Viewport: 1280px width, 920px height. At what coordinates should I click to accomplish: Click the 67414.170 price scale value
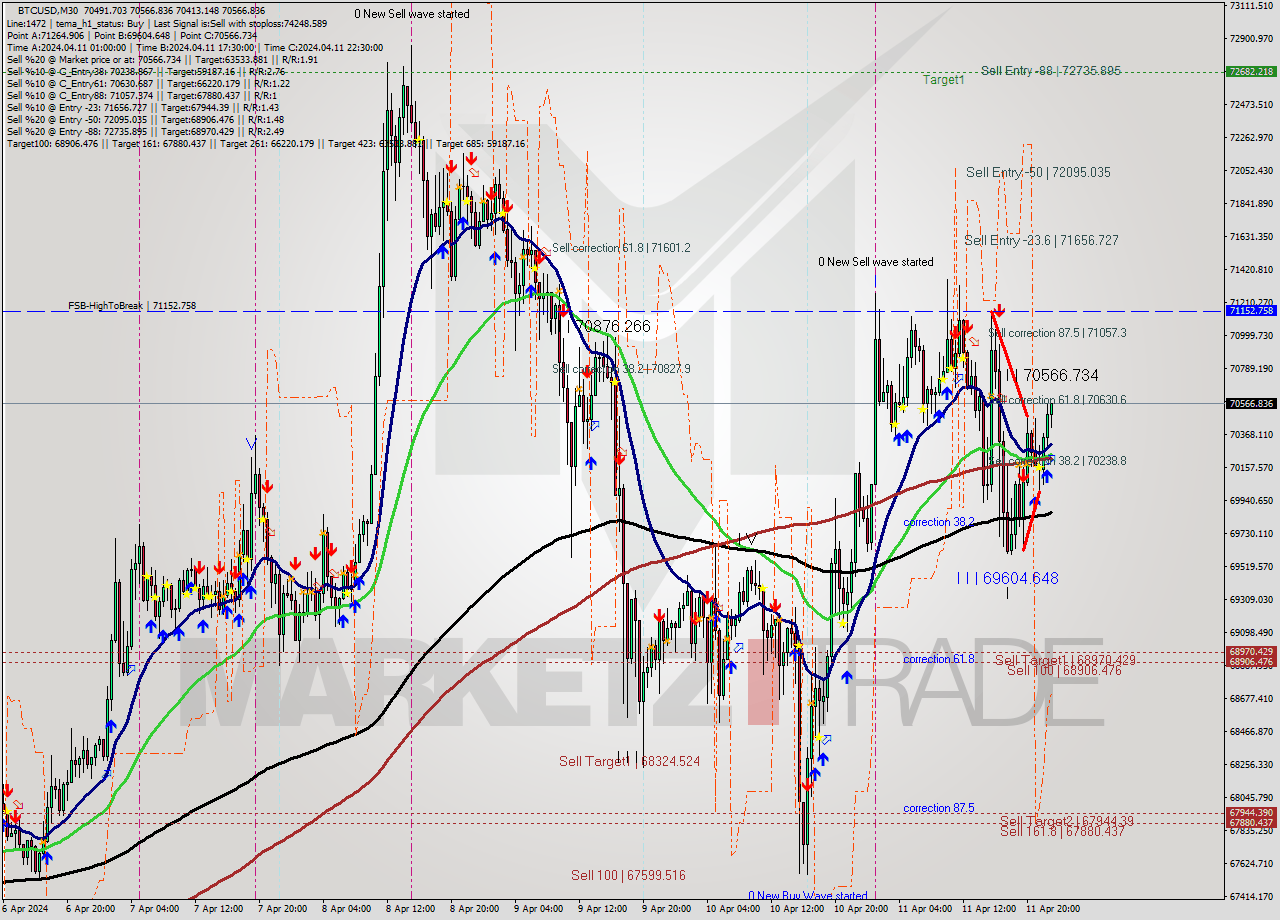pos(1251,896)
